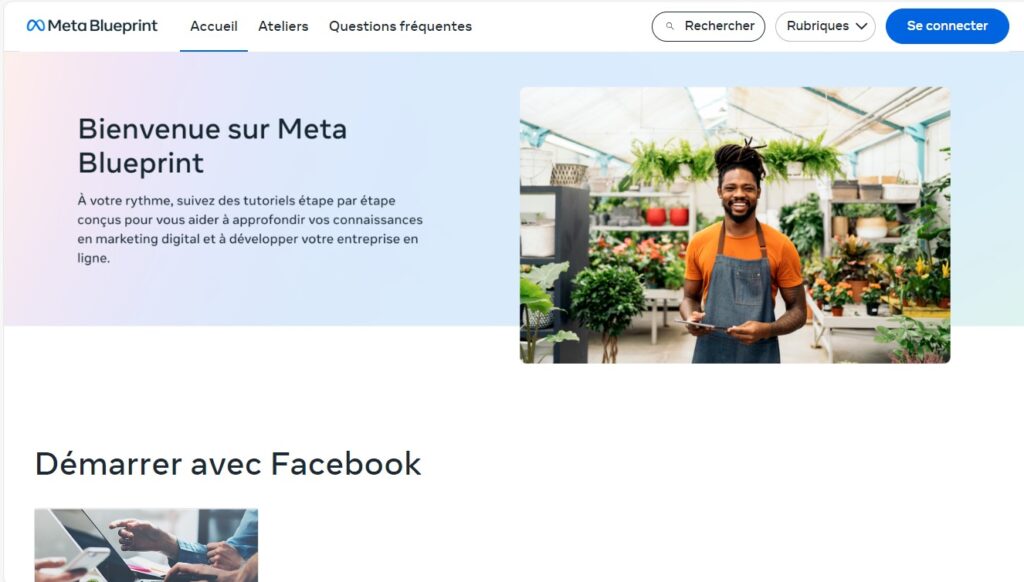The width and height of the screenshot is (1024, 582).
Task: Open the Ateliers section
Action: coord(283,26)
